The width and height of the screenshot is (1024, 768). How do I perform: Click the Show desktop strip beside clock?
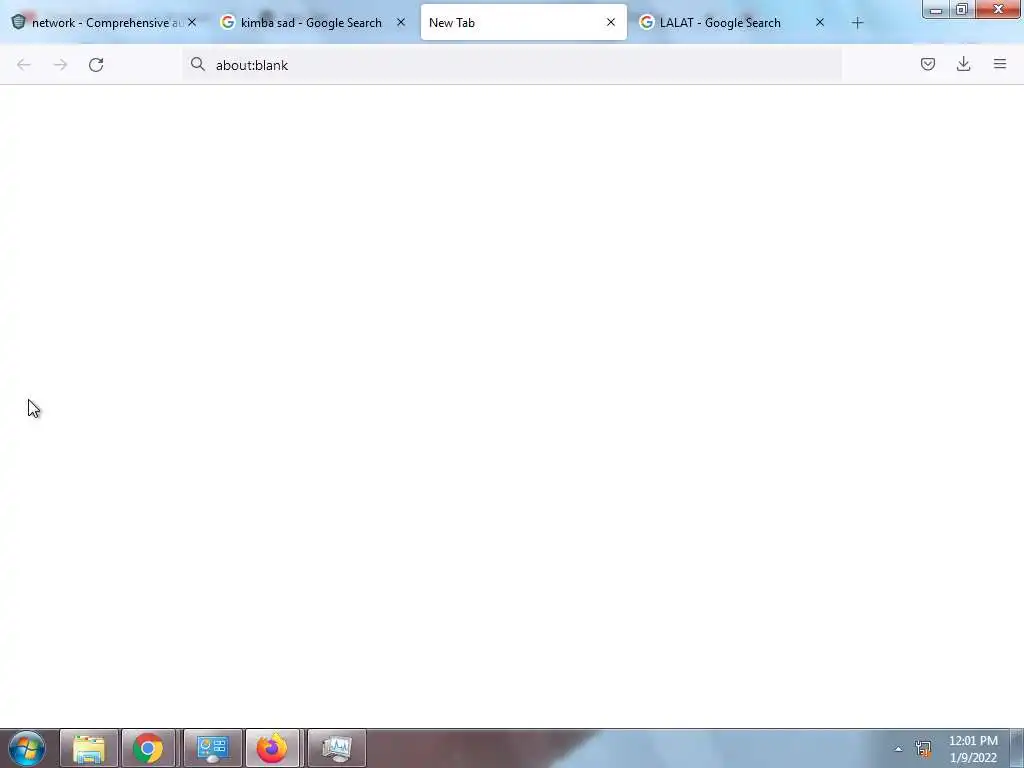click(x=1017, y=748)
